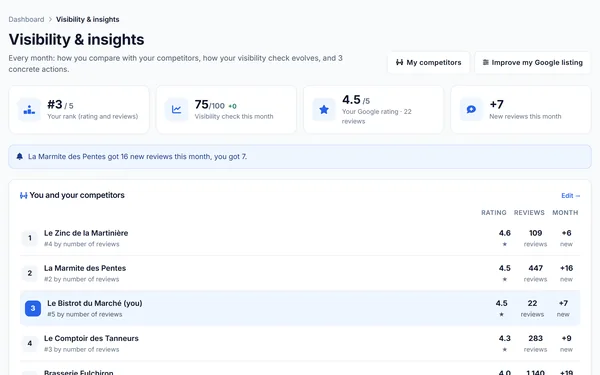
Task: Select Le Bistrot du Marché (you) row
Action: click(x=300, y=308)
